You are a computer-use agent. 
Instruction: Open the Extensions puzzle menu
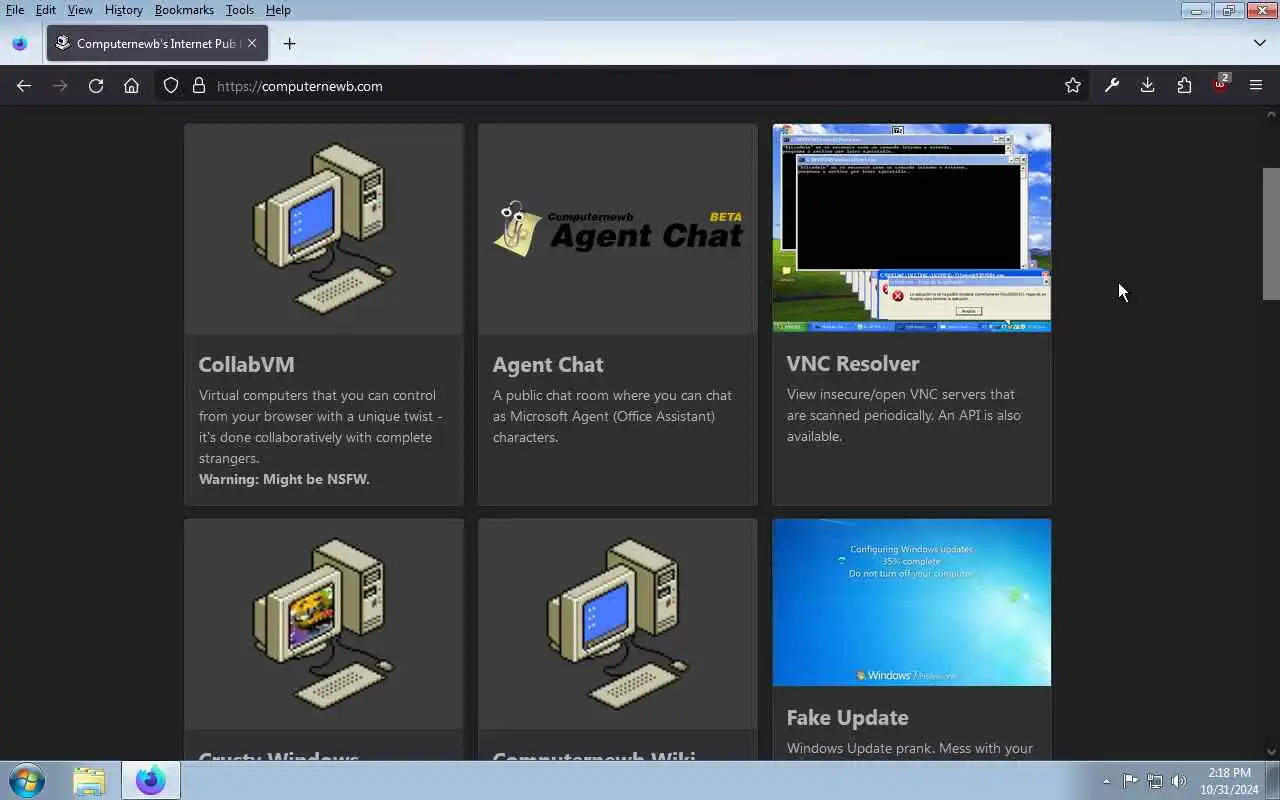pos(1184,86)
